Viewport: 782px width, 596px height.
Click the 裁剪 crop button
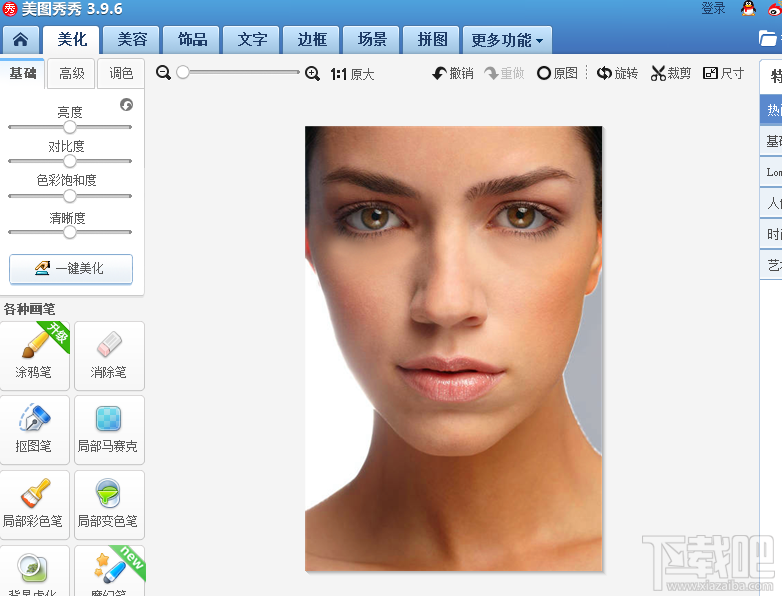(671, 73)
